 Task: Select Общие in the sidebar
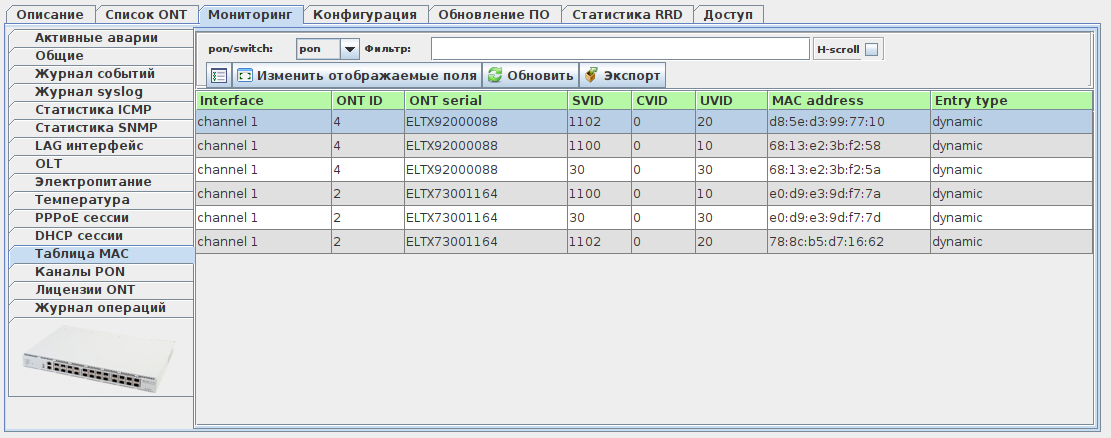pyautogui.click(x=101, y=56)
